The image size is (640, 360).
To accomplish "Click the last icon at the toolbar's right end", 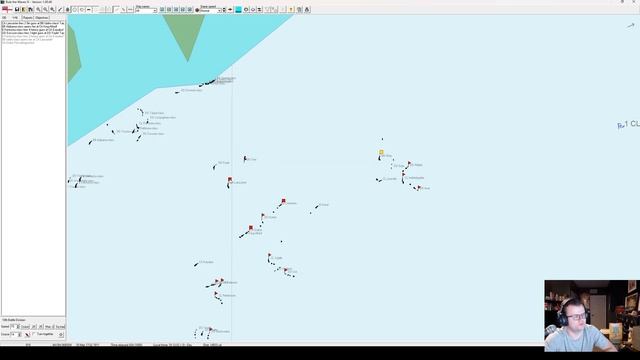I will point(307,9).
